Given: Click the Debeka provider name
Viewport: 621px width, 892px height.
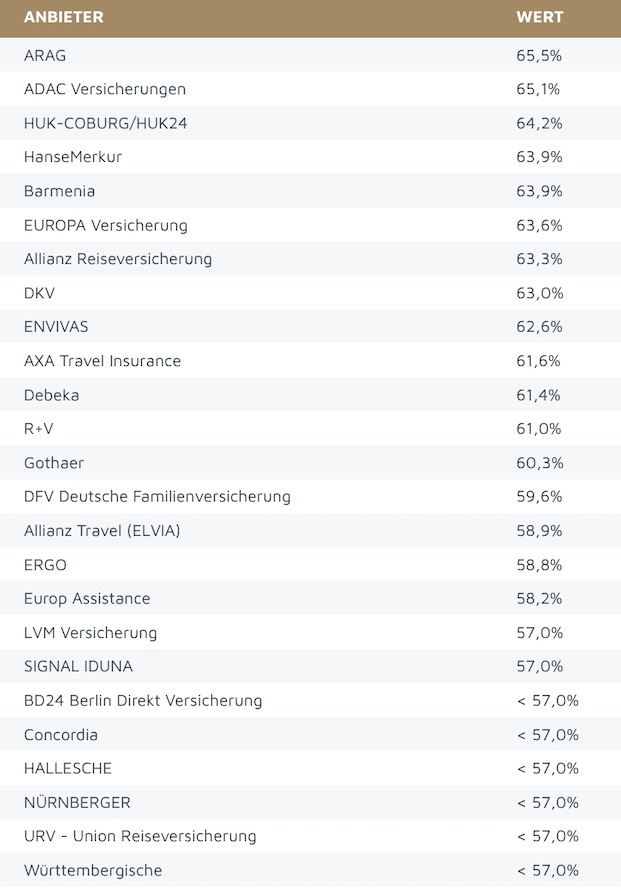Looking at the screenshot, I should pos(51,395).
